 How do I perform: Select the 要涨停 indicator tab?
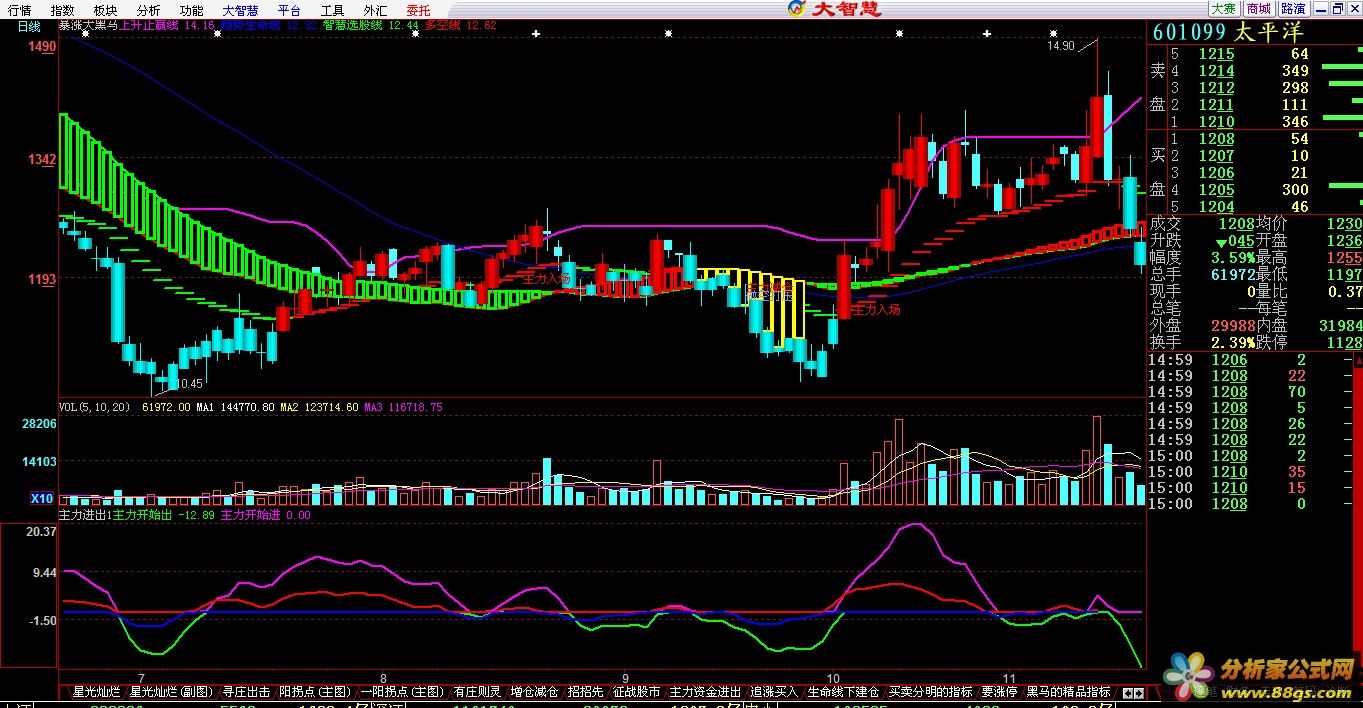[999, 691]
